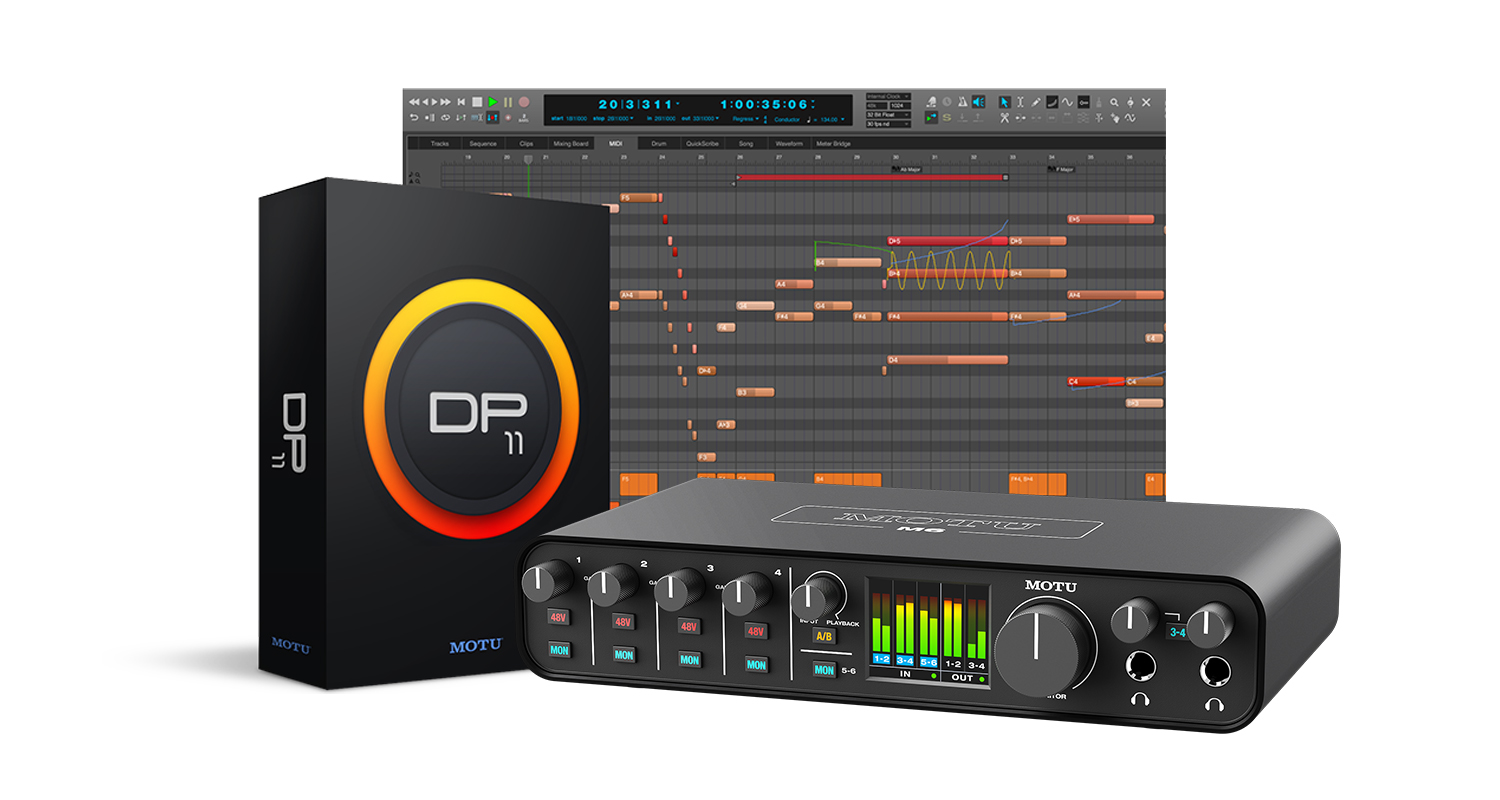Select the Pencil tool
This screenshot has width=1500, height=800.
[1036, 102]
